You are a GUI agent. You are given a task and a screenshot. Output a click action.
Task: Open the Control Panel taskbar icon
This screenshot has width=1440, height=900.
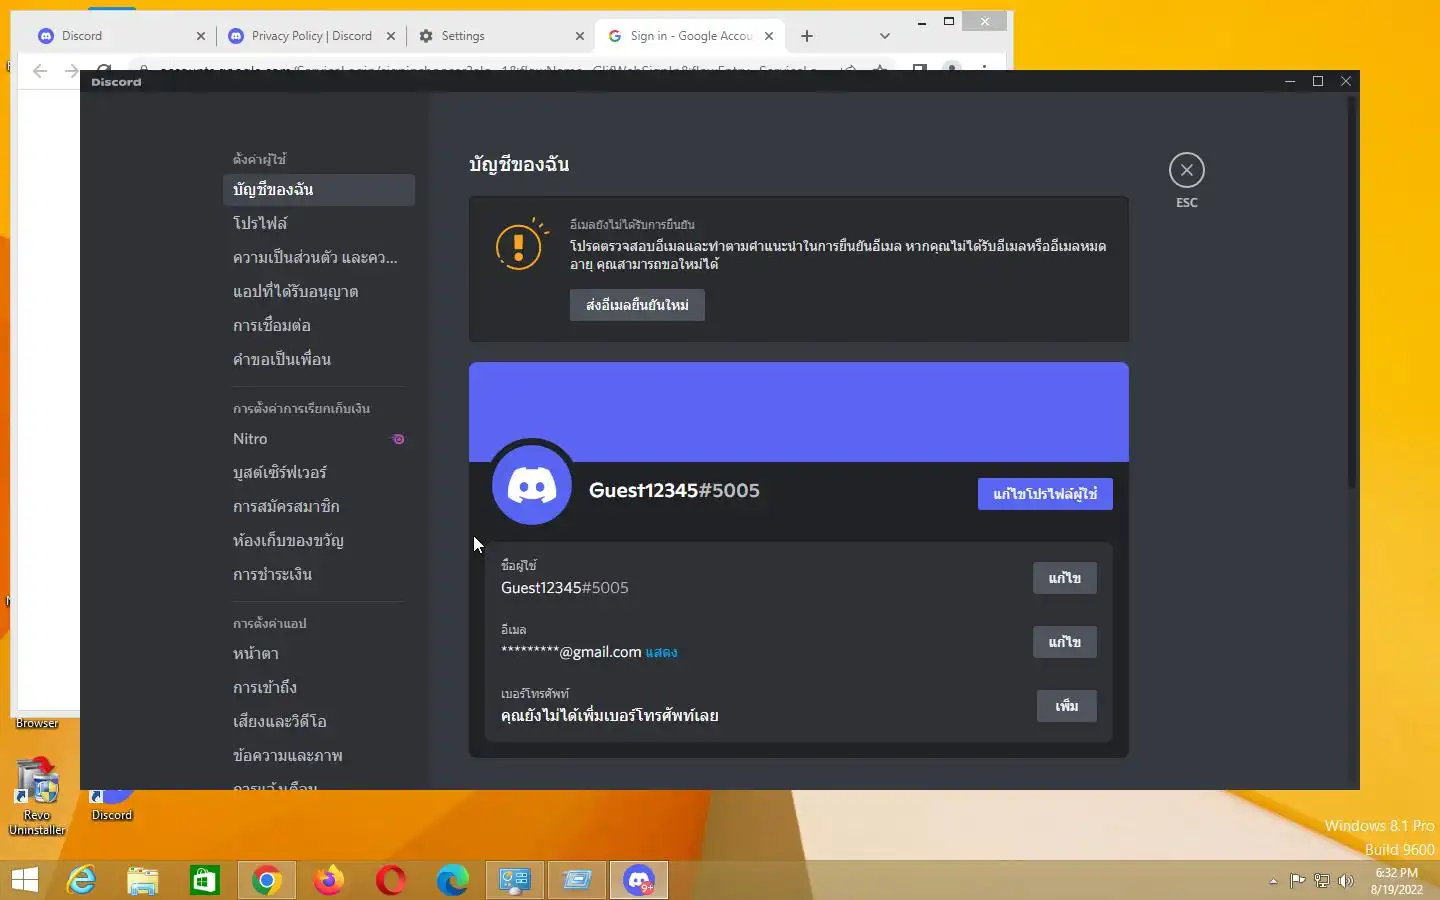(515, 880)
